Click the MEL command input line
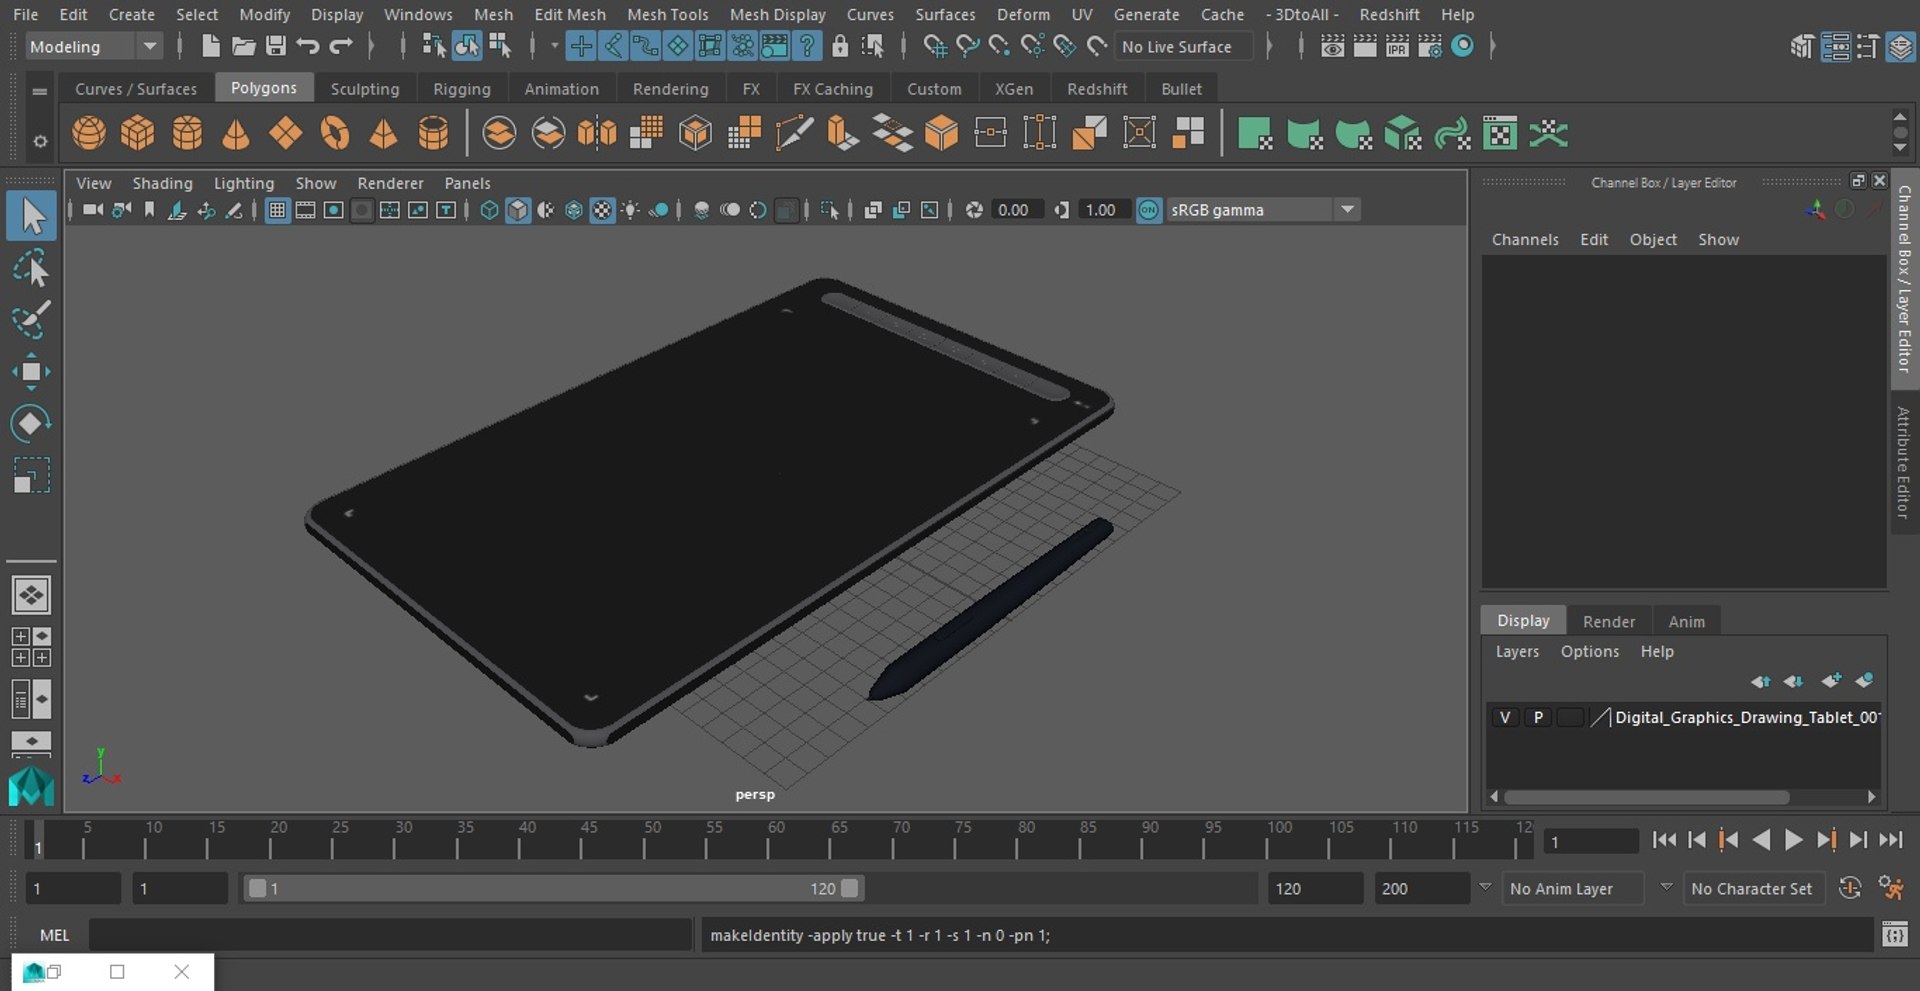 tap(390, 935)
